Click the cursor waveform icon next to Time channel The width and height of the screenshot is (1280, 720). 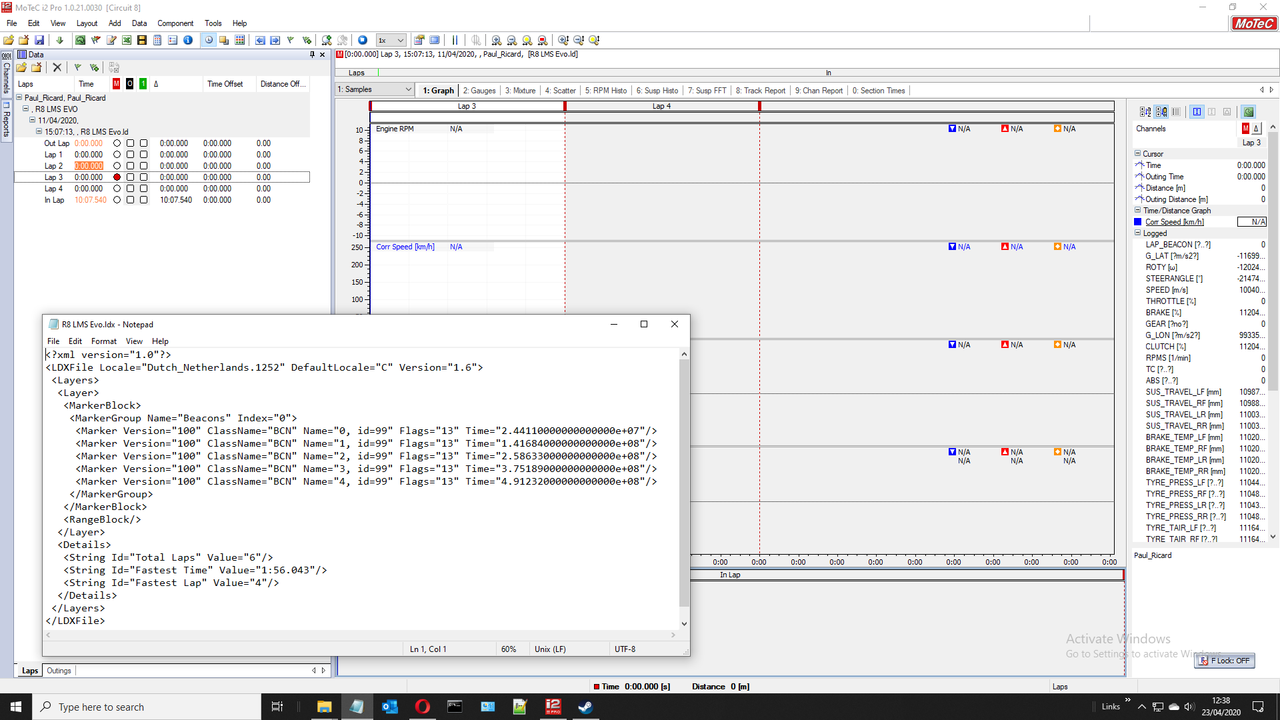pyautogui.click(x=1141, y=164)
